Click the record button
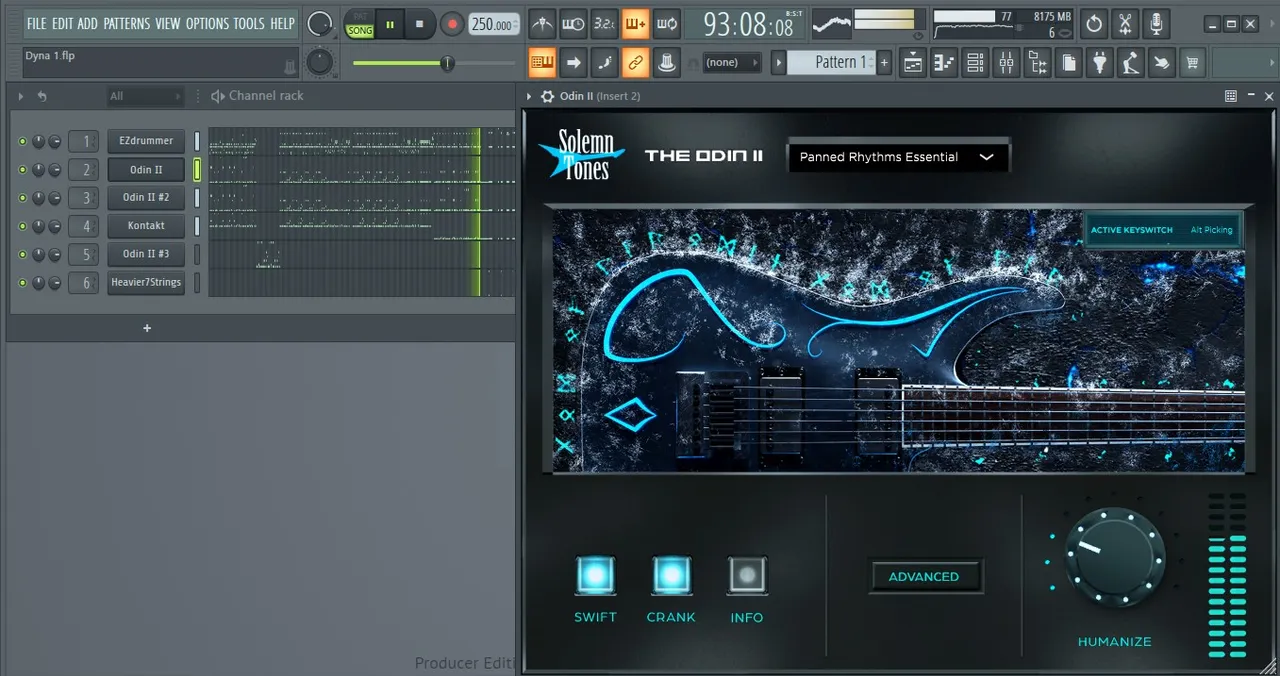The height and width of the screenshot is (676, 1280). [x=452, y=24]
